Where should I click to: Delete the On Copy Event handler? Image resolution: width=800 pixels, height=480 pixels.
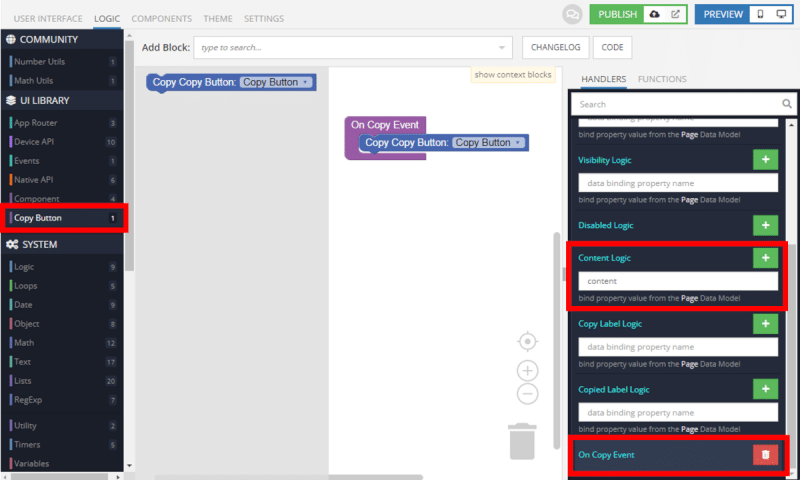[765, 454]
